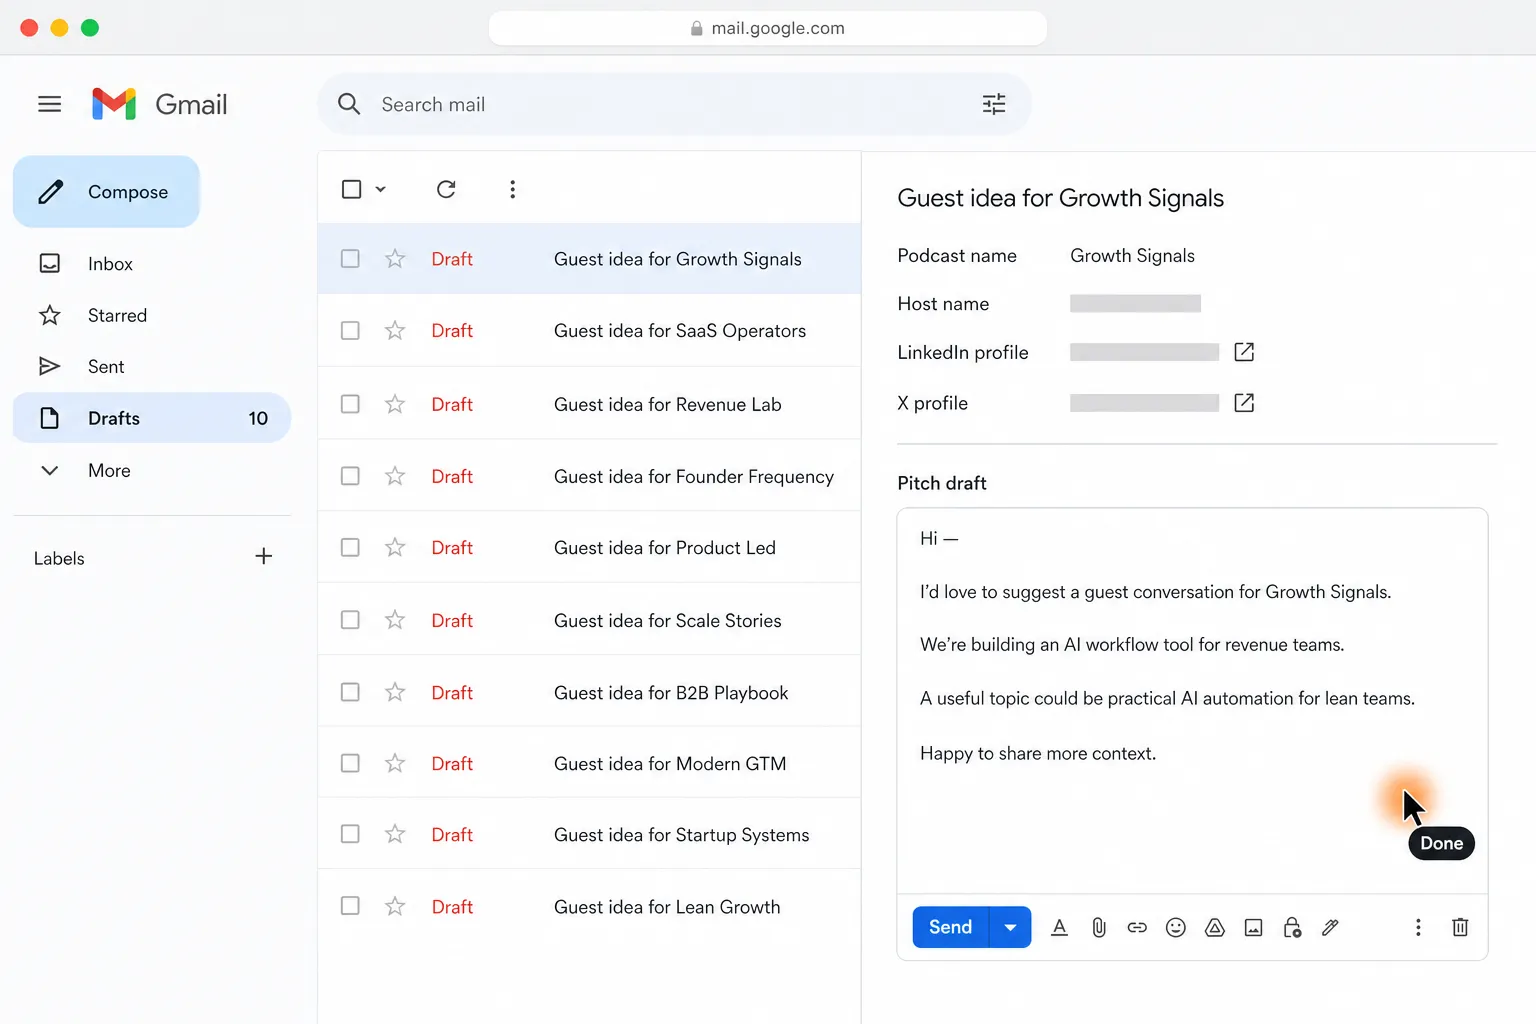1536x1024 pixels.
Task: Click the search magnifier icon
Action: coord(349,104)
